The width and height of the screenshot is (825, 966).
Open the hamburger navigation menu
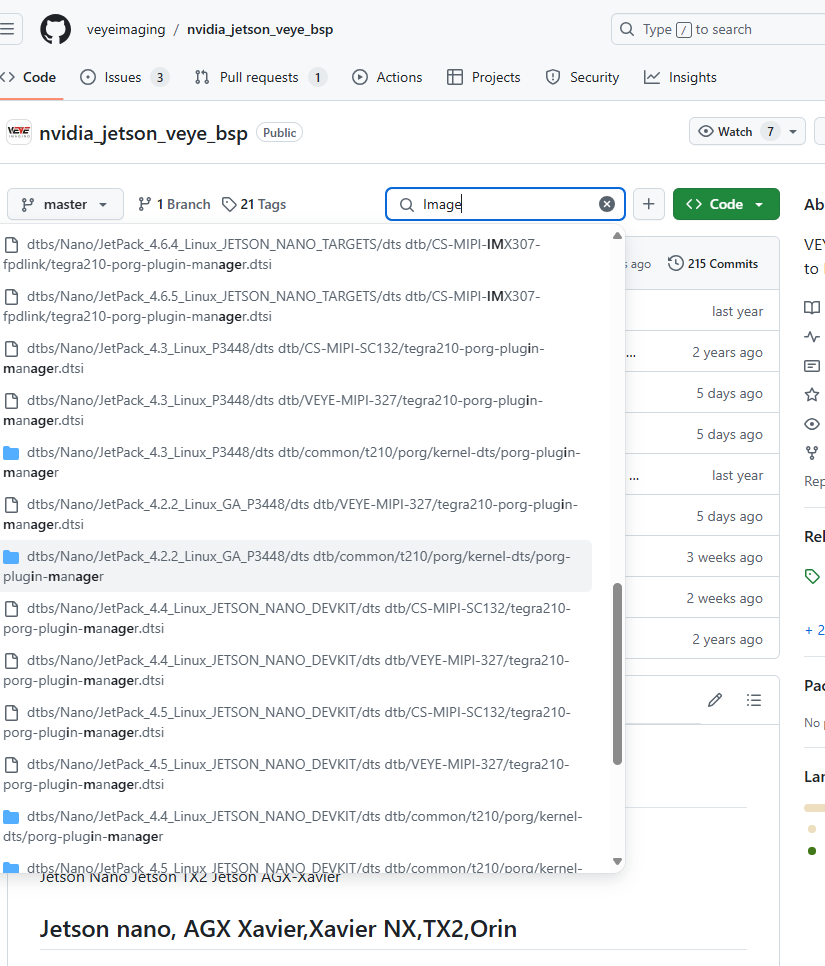[x=8, y=29]
